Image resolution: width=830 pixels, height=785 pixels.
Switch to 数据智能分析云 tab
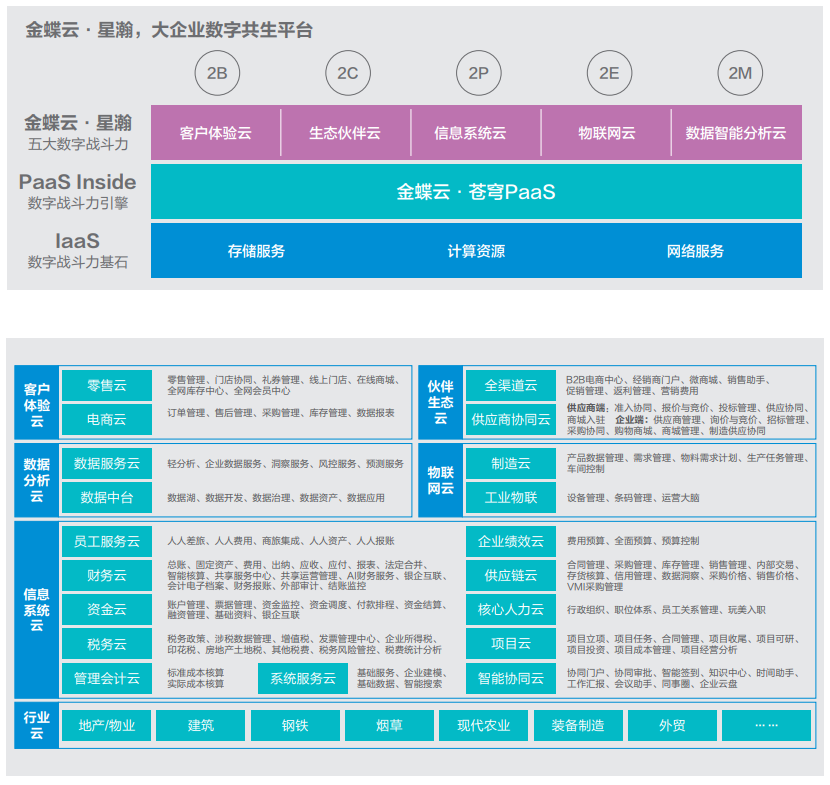click(735, 133)
